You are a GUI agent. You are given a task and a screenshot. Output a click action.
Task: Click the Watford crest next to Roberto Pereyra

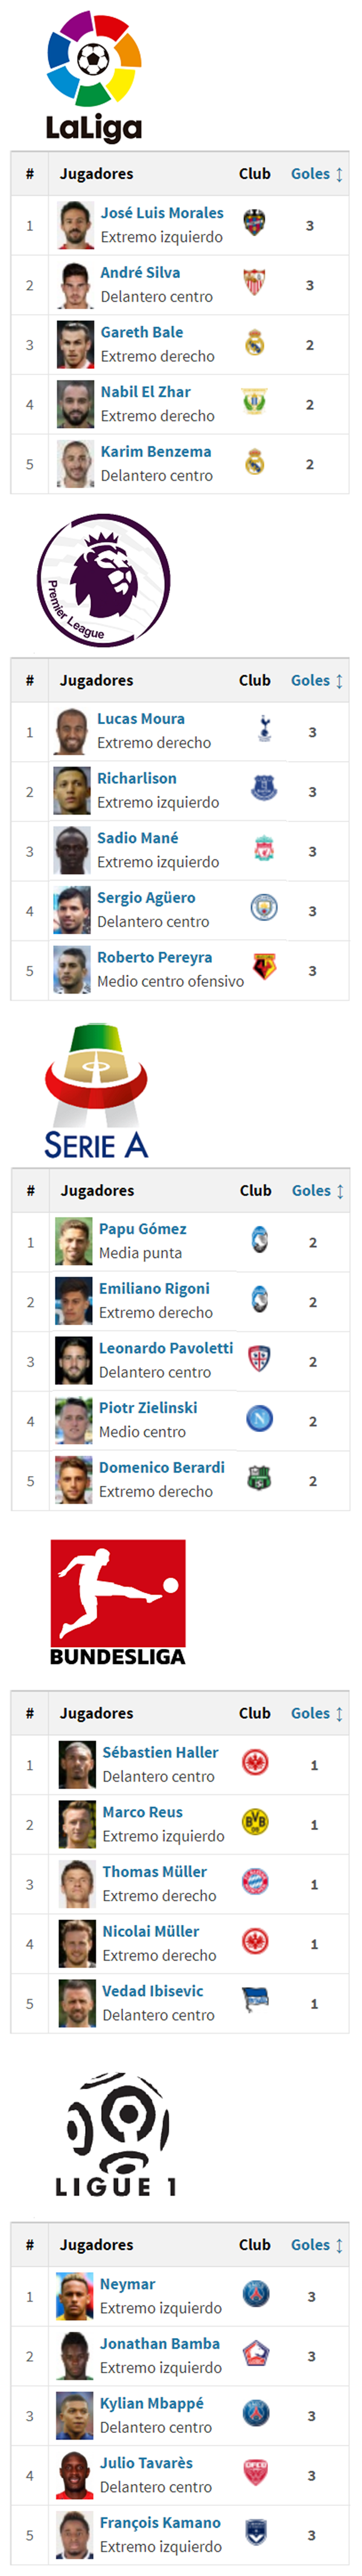tap(264, 969)
